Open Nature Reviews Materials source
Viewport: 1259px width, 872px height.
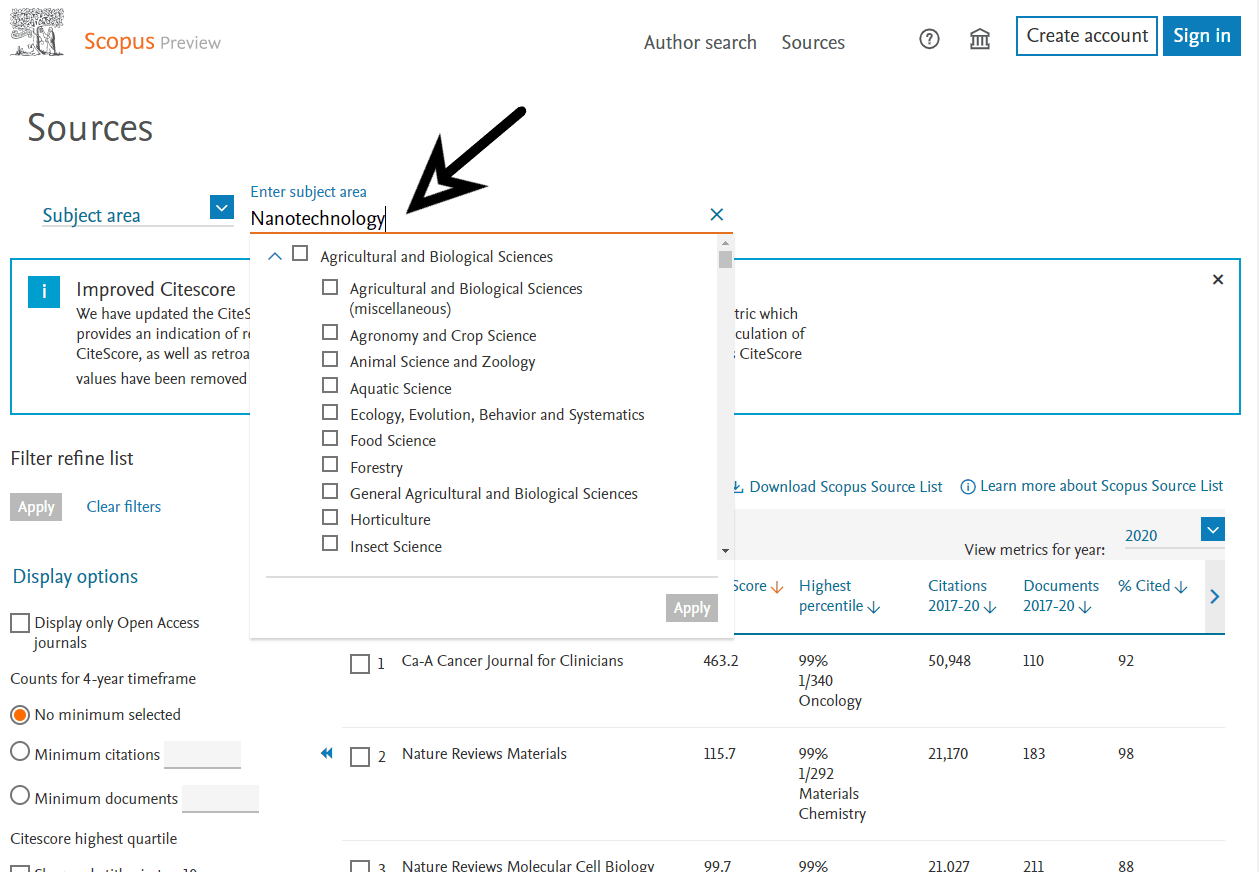[x=484, y=754]
